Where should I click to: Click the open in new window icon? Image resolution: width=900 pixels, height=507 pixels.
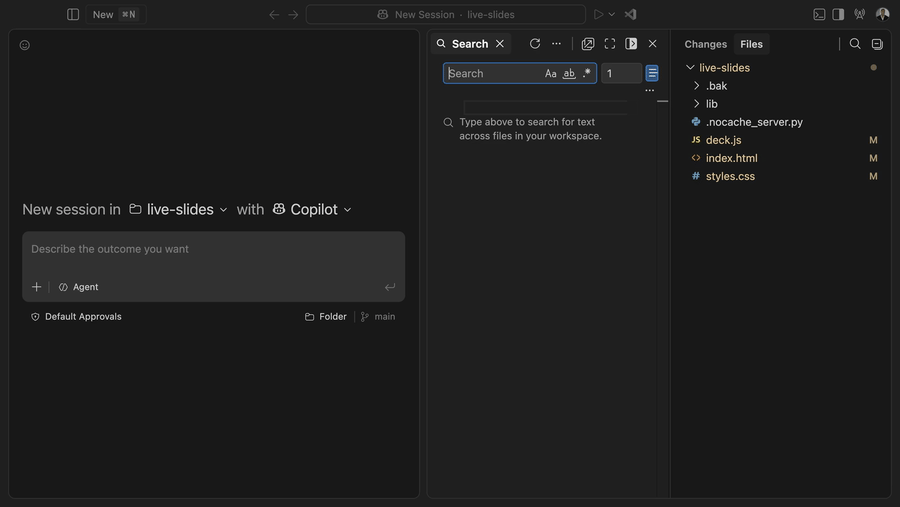click(x=588, y=44)
